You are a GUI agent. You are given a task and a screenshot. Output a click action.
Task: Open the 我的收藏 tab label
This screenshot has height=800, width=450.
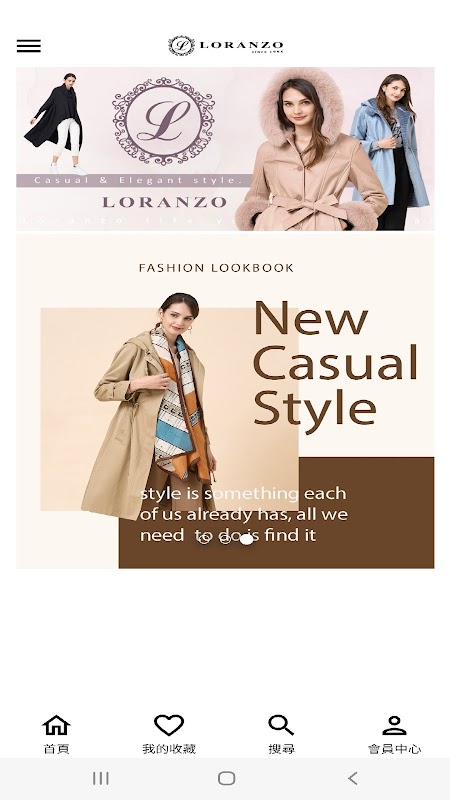[x=169, y=749]
